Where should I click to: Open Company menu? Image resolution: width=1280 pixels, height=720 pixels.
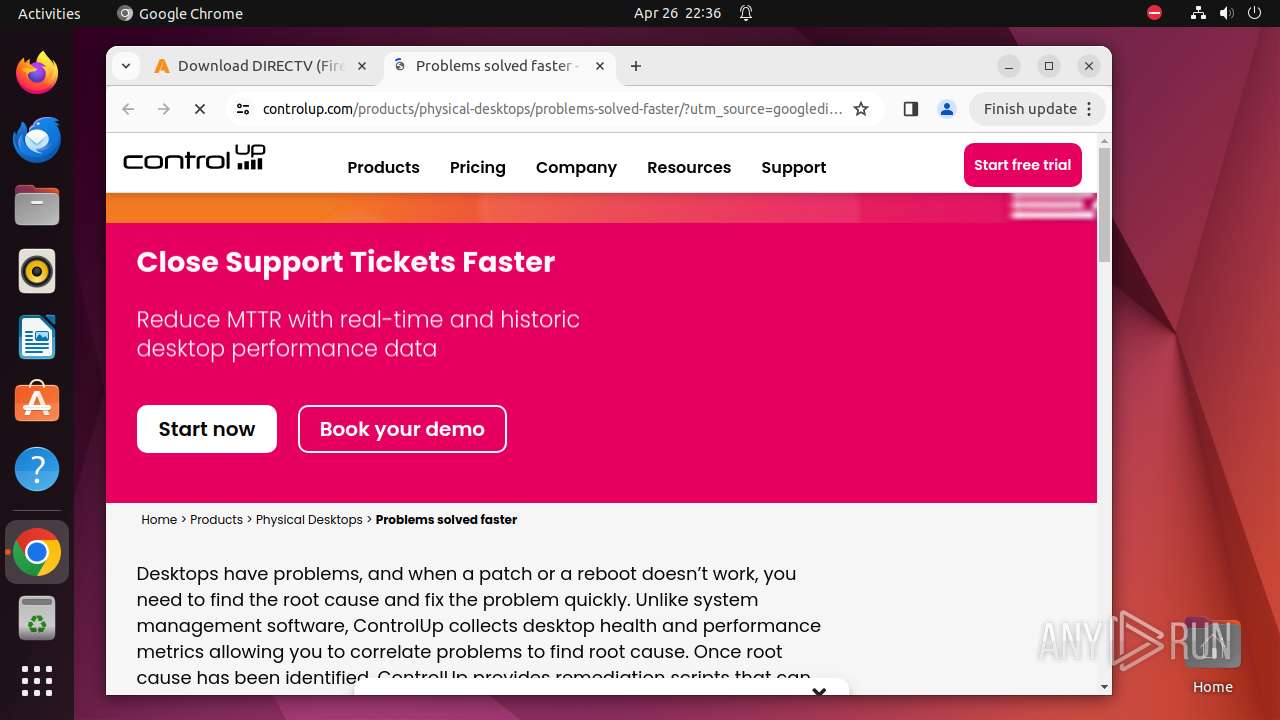tap(576, 167)
